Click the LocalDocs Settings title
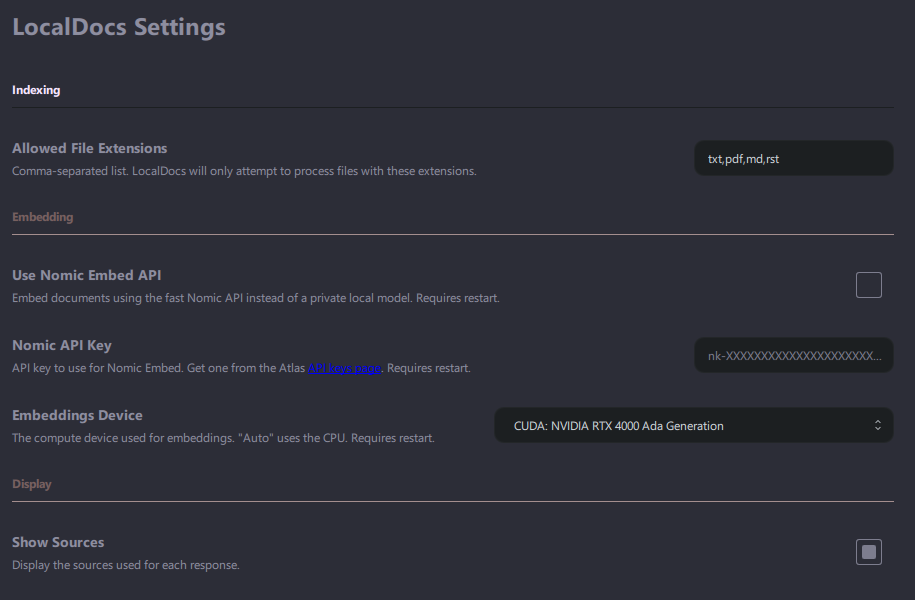The height and width of the screenshot is (600, 915). [118, 27]
